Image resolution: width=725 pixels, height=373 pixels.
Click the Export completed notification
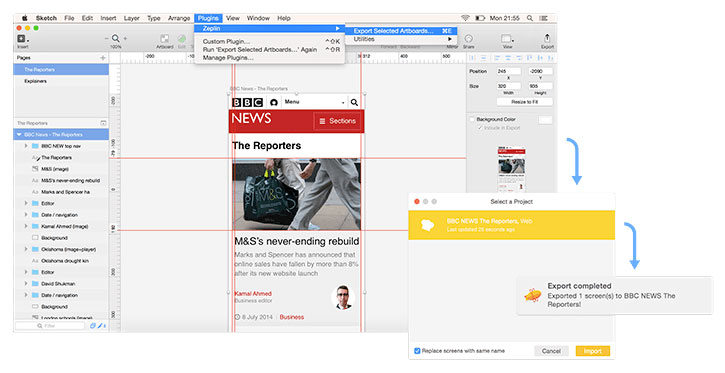[614, 295]
